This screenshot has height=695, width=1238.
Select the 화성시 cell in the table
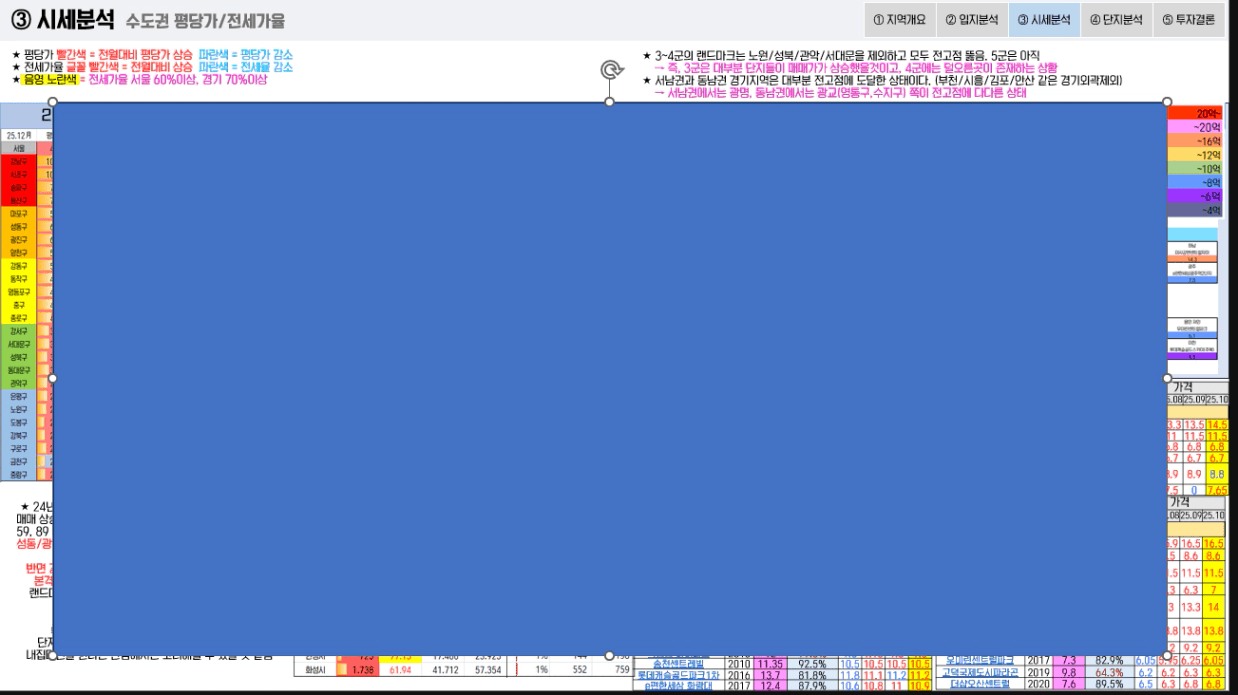(314, 670)
